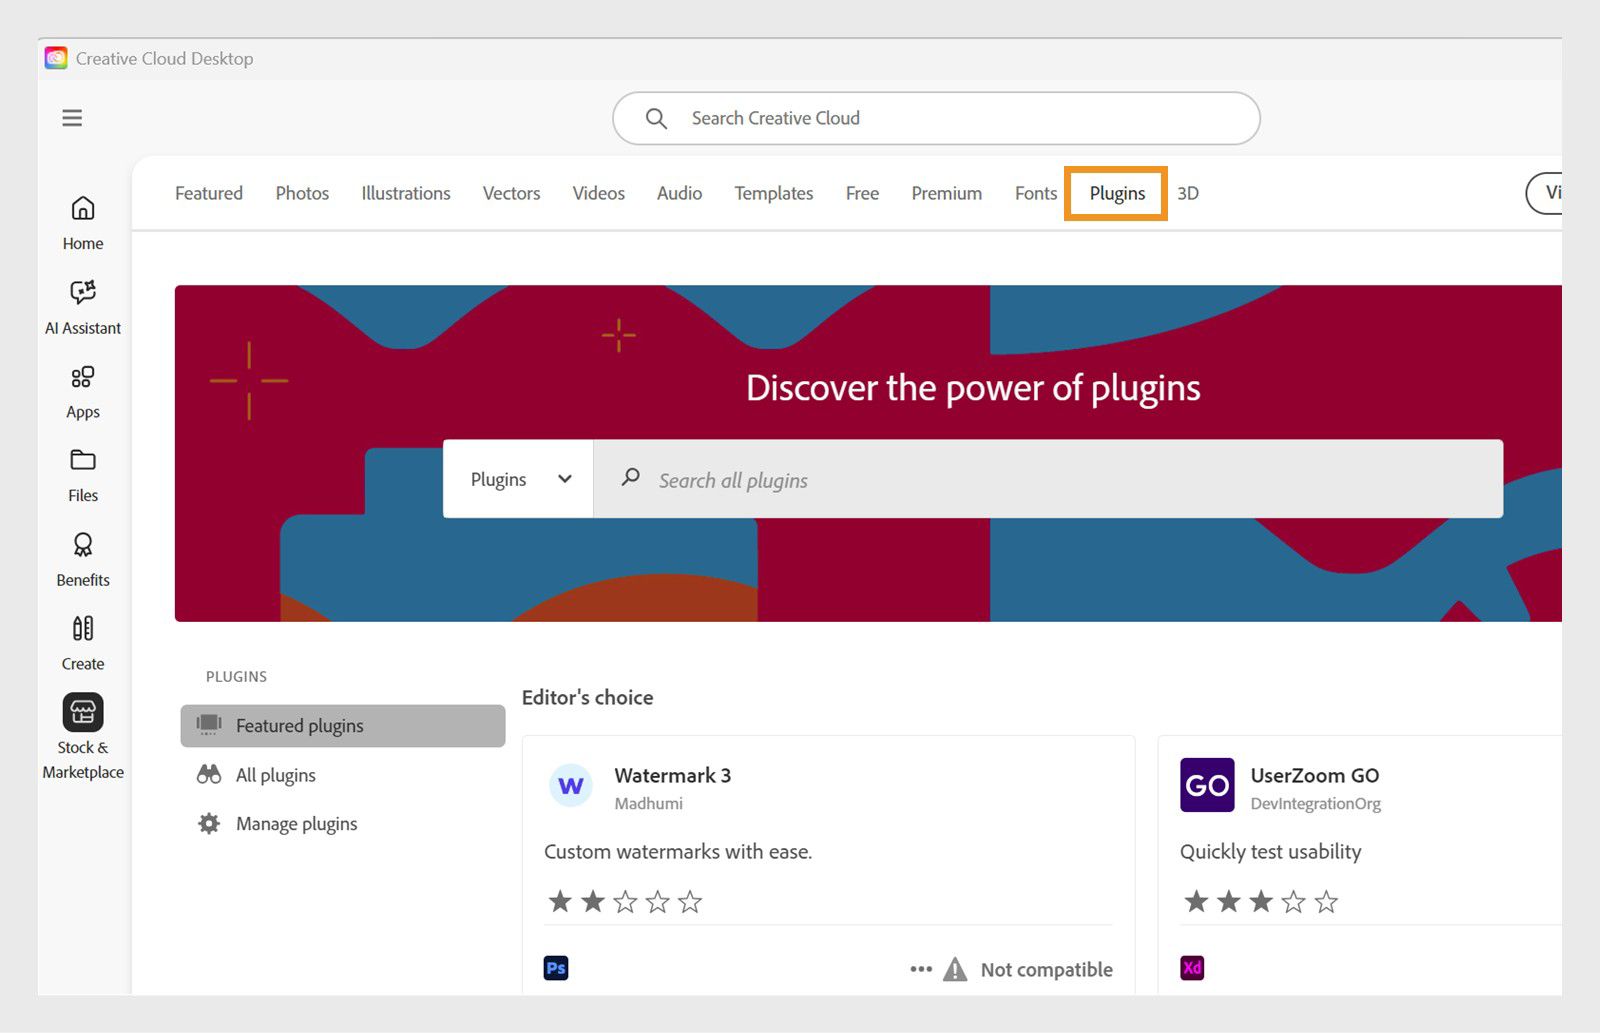Click the Creative Cloud logo icon
Image resolution: width=1600 pixels, height=1033 pixels.
point(56,58)
